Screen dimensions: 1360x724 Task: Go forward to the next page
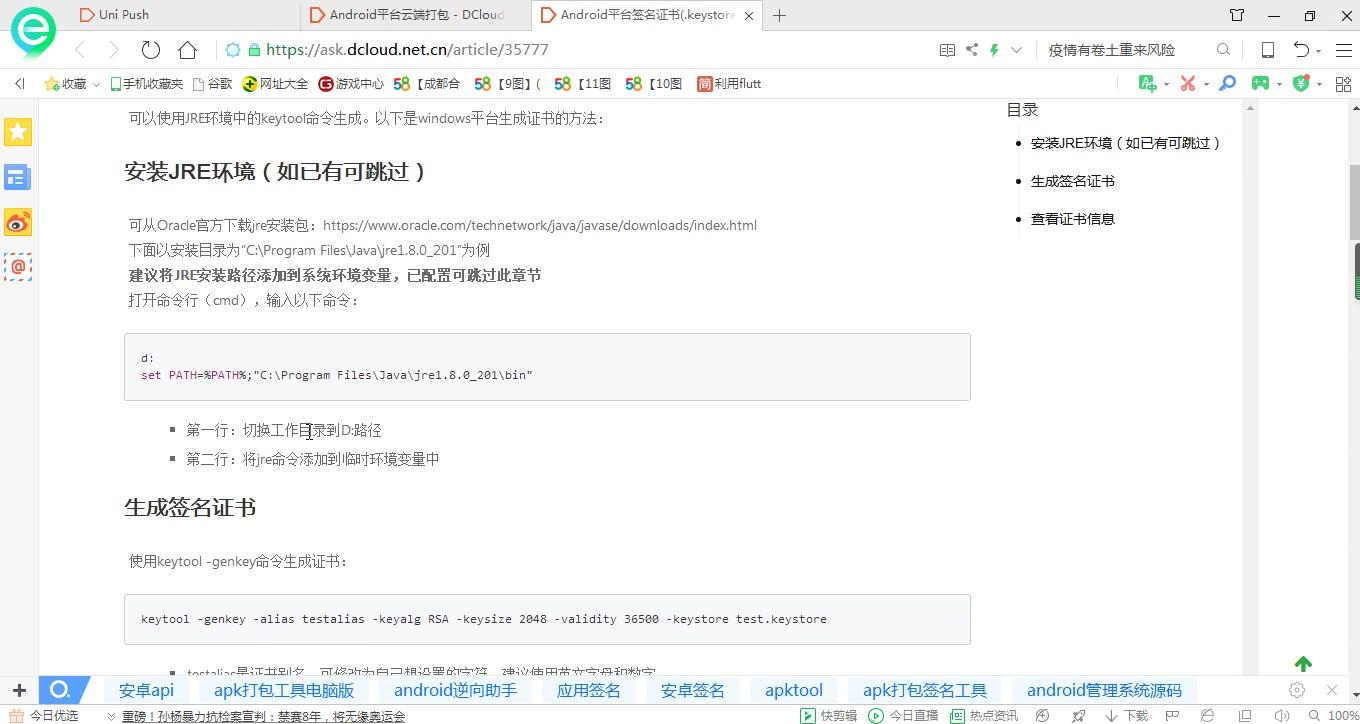click(x=114, y=50)
